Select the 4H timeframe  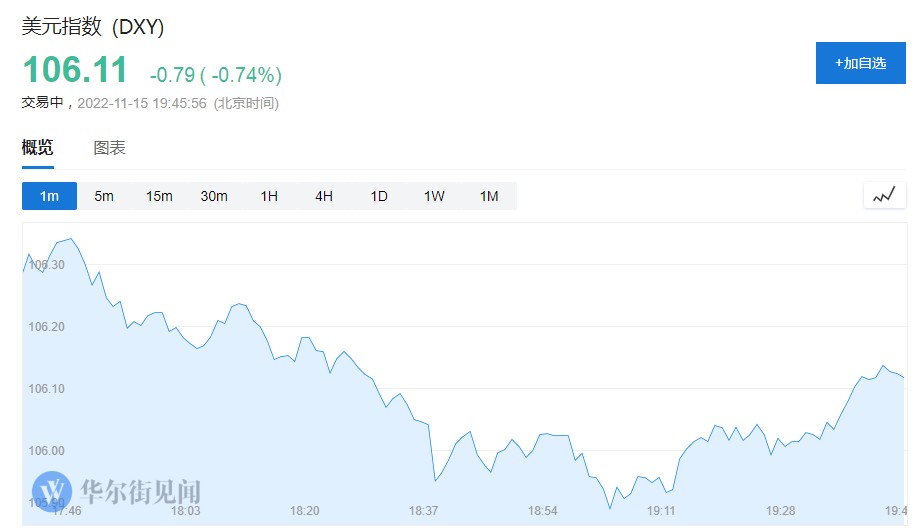(x=324, y=196)
